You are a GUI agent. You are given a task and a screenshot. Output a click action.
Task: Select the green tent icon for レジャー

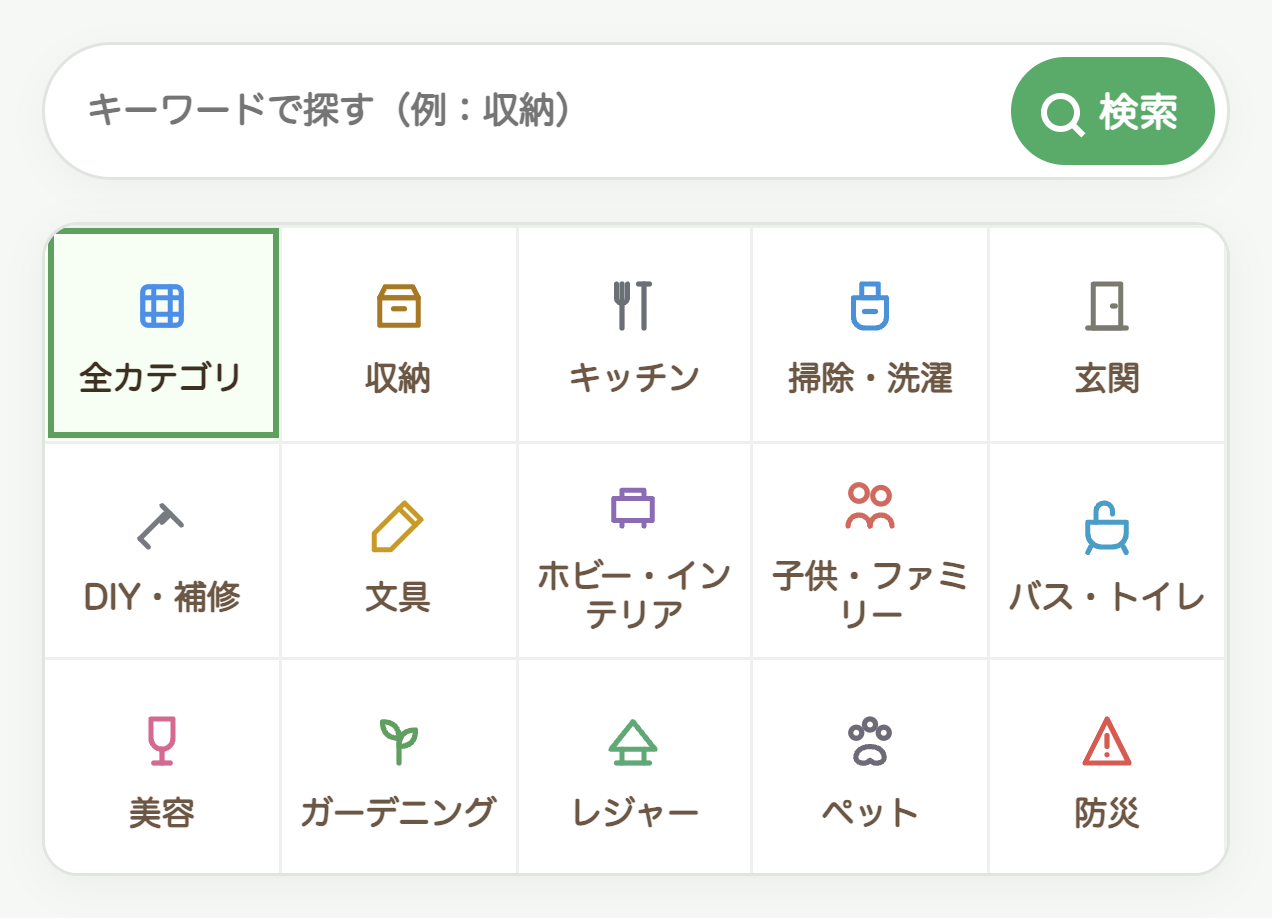(x=633, y=742)
